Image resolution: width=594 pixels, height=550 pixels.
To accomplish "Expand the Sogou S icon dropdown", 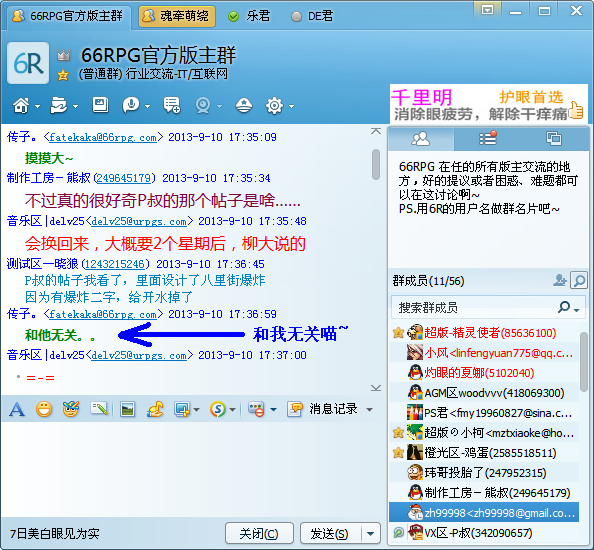I will [x=232, y=409].
